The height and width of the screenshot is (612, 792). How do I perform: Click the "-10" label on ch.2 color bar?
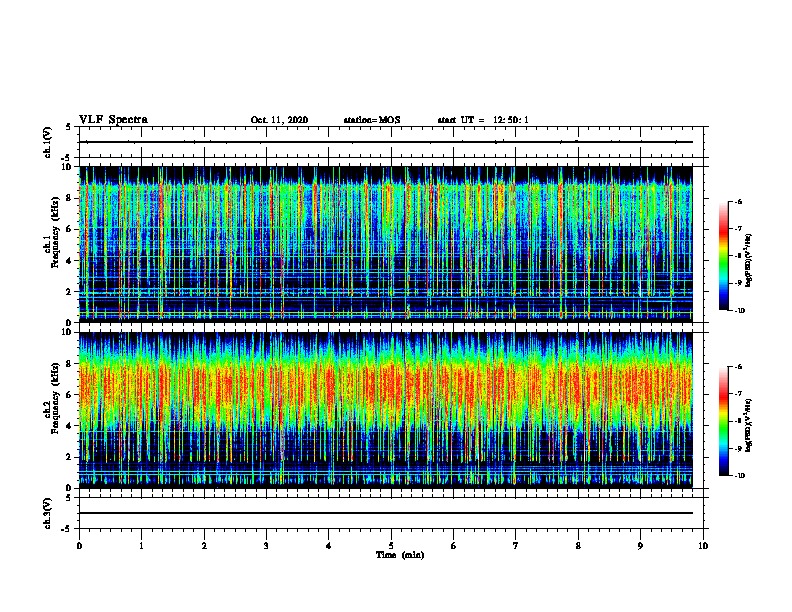coord(739,476)
